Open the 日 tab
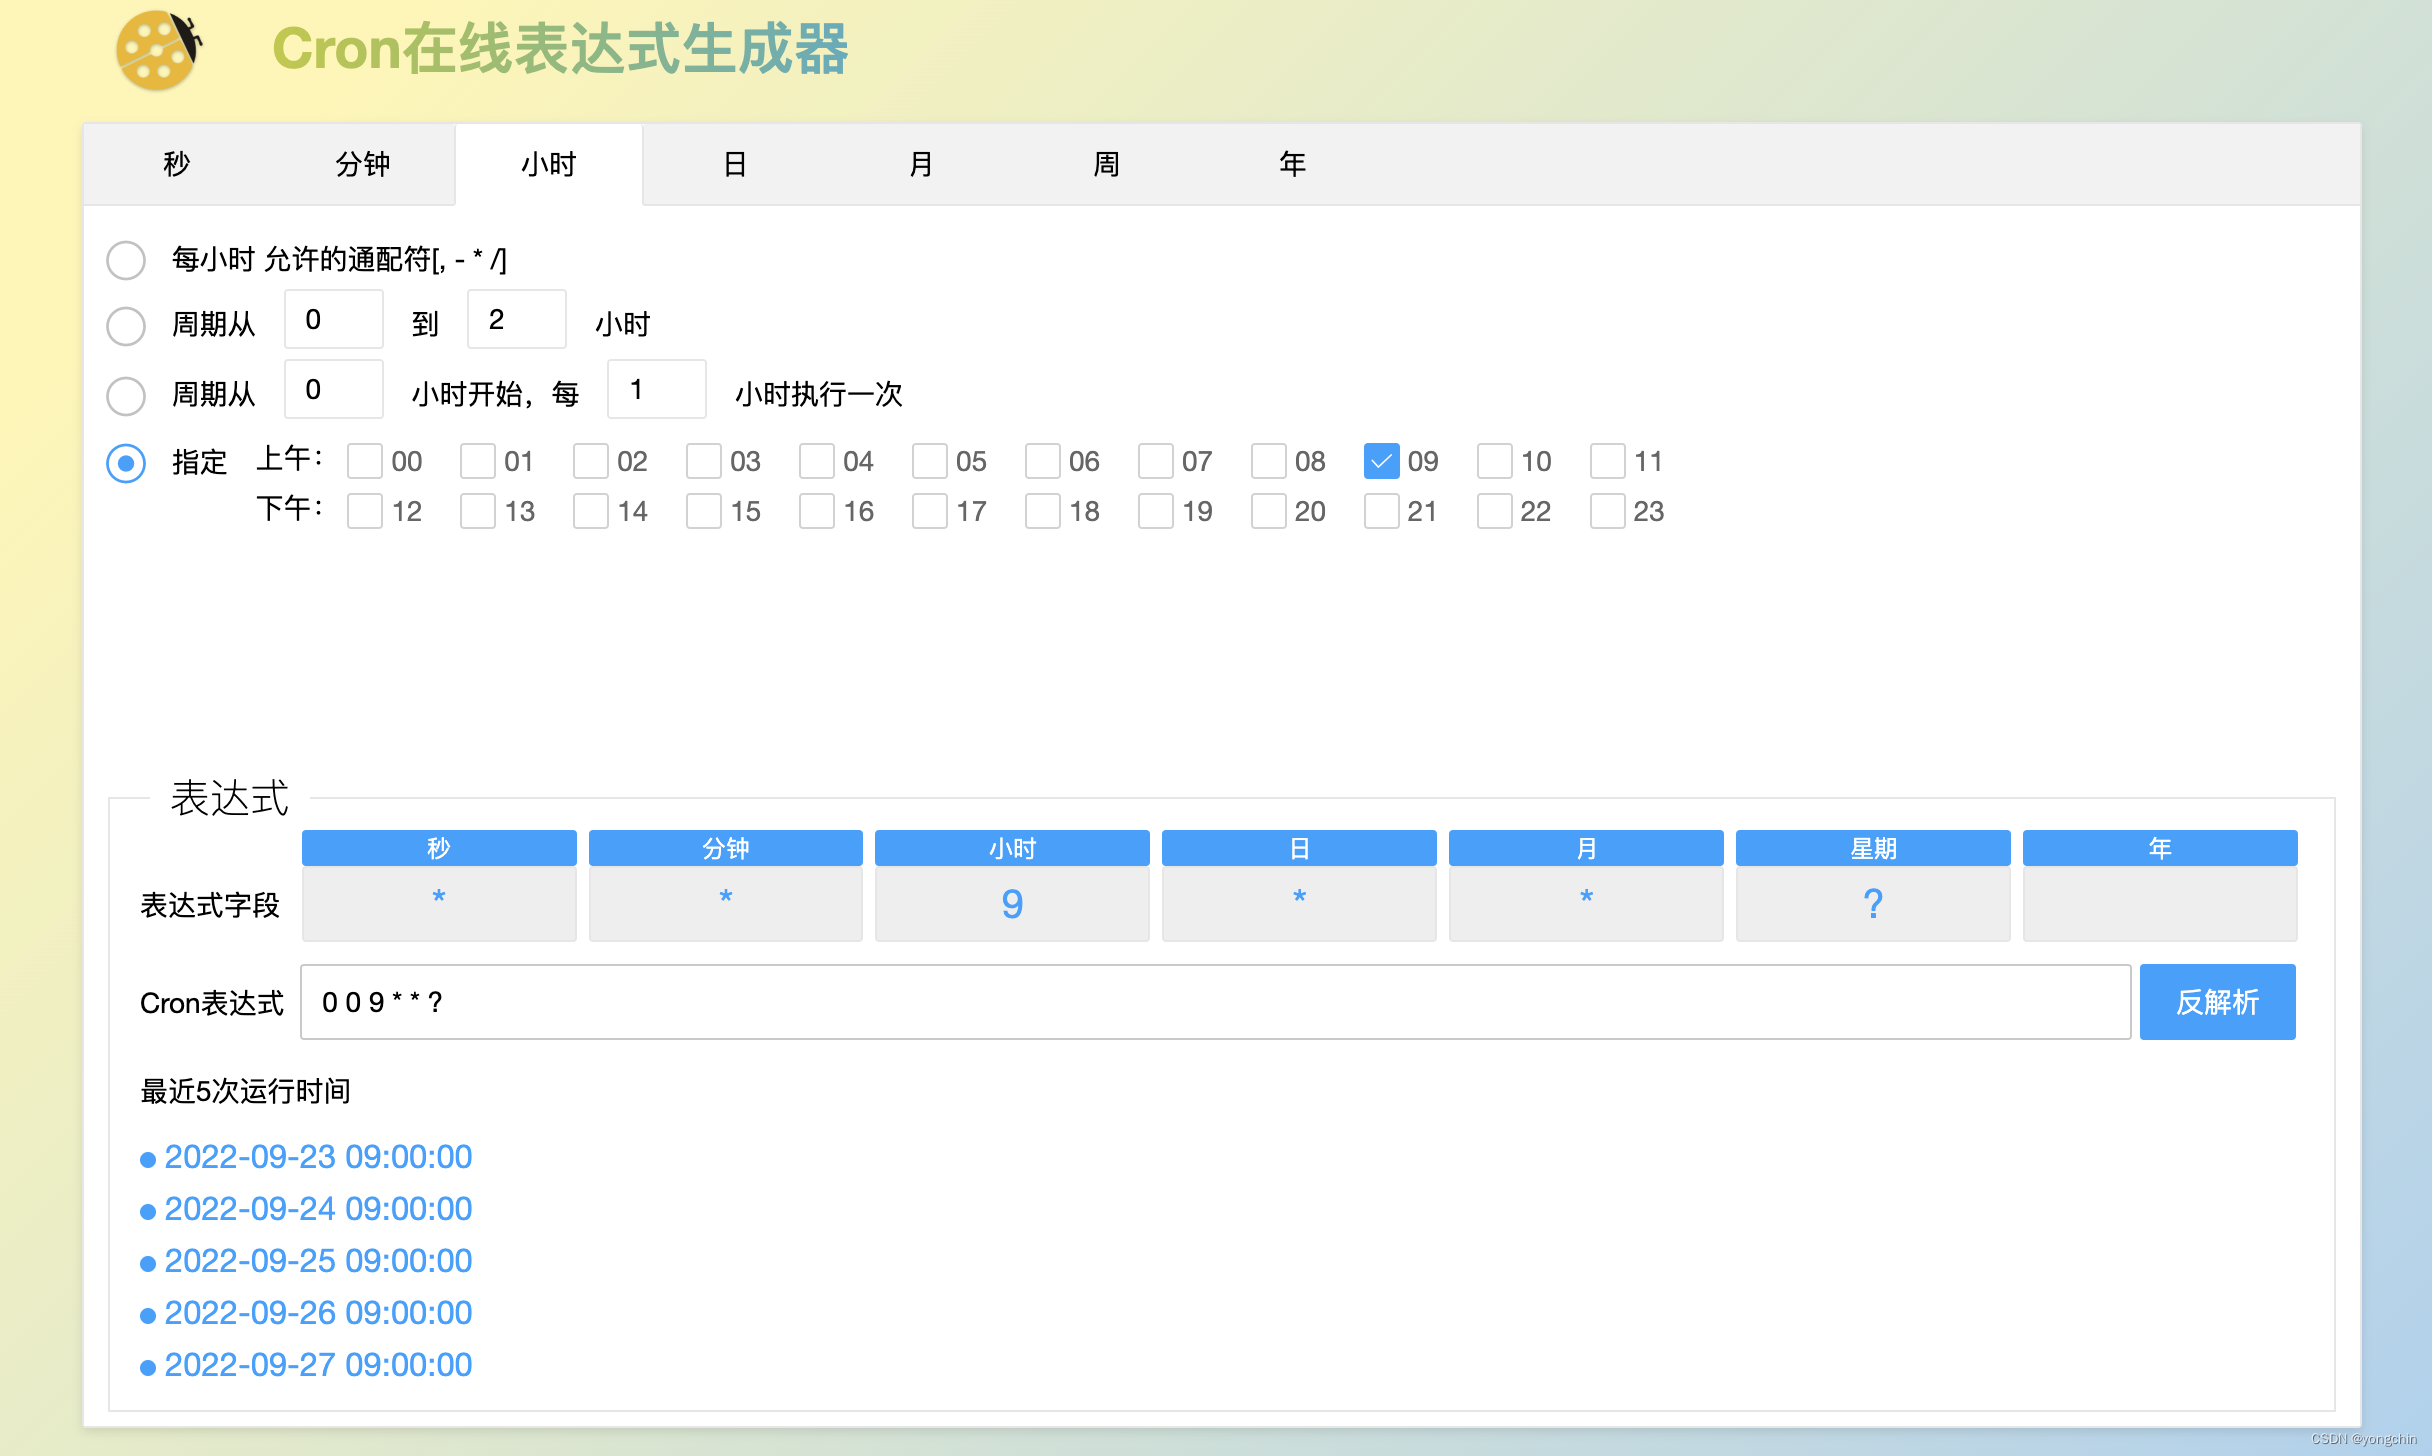Image resolution: width=2432 pixels, height=1456 pixels. pyautogui.click(x=735, y=164)
